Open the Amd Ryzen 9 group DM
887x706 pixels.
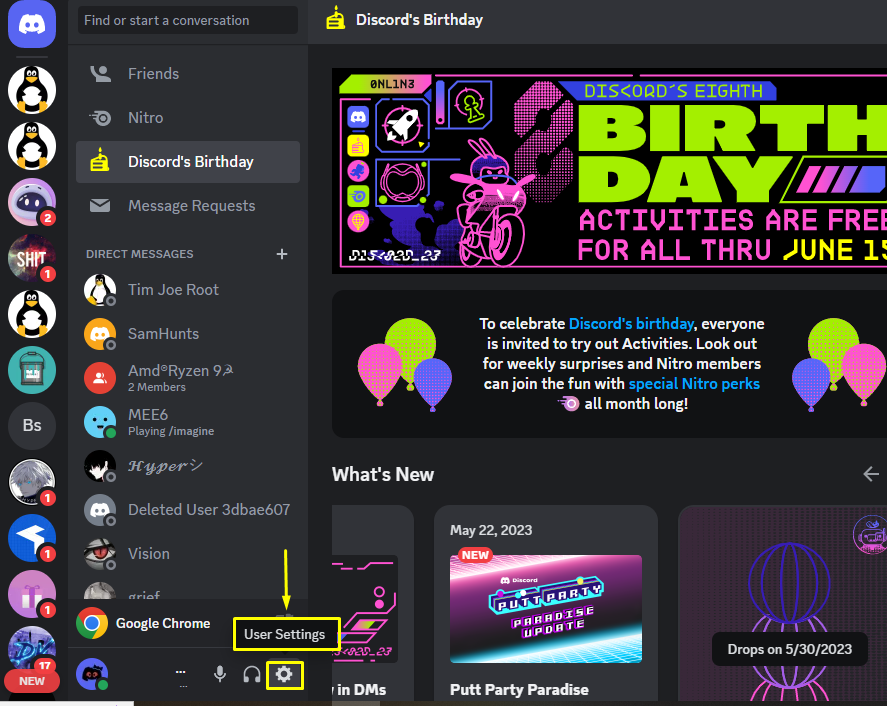(x=188, y=378)
